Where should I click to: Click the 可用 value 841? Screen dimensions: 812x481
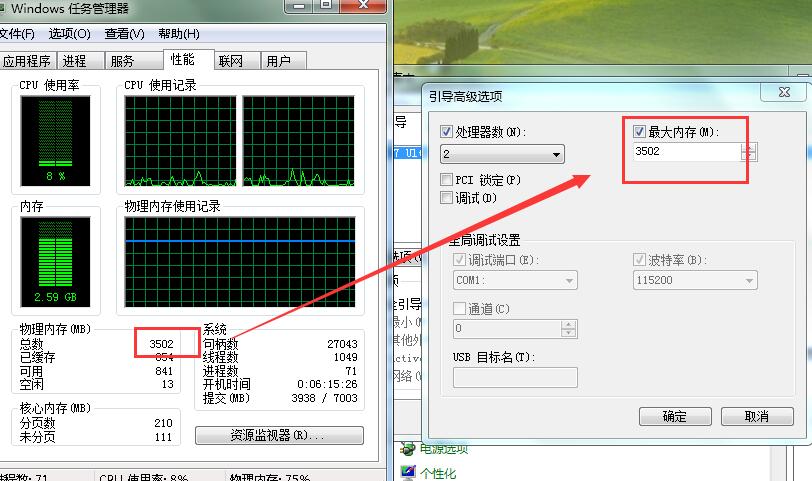[164, 371]
